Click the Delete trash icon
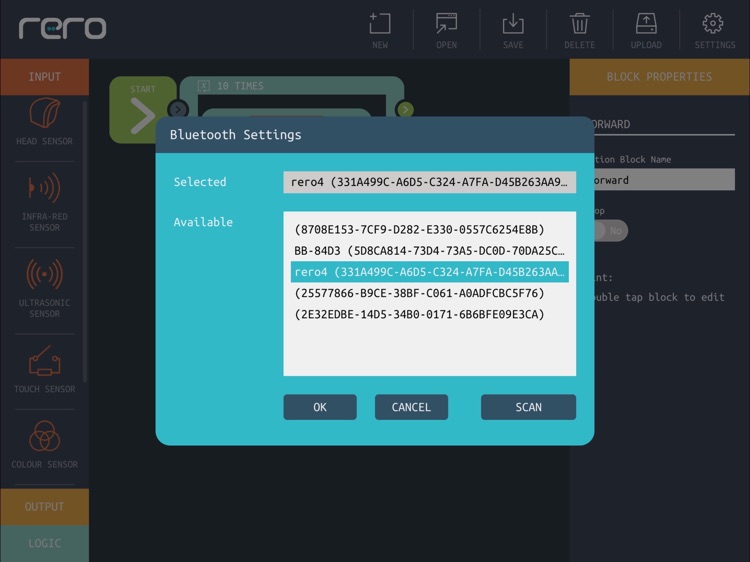This screenshot has height=562, width=750. click(x=579, y=23)
